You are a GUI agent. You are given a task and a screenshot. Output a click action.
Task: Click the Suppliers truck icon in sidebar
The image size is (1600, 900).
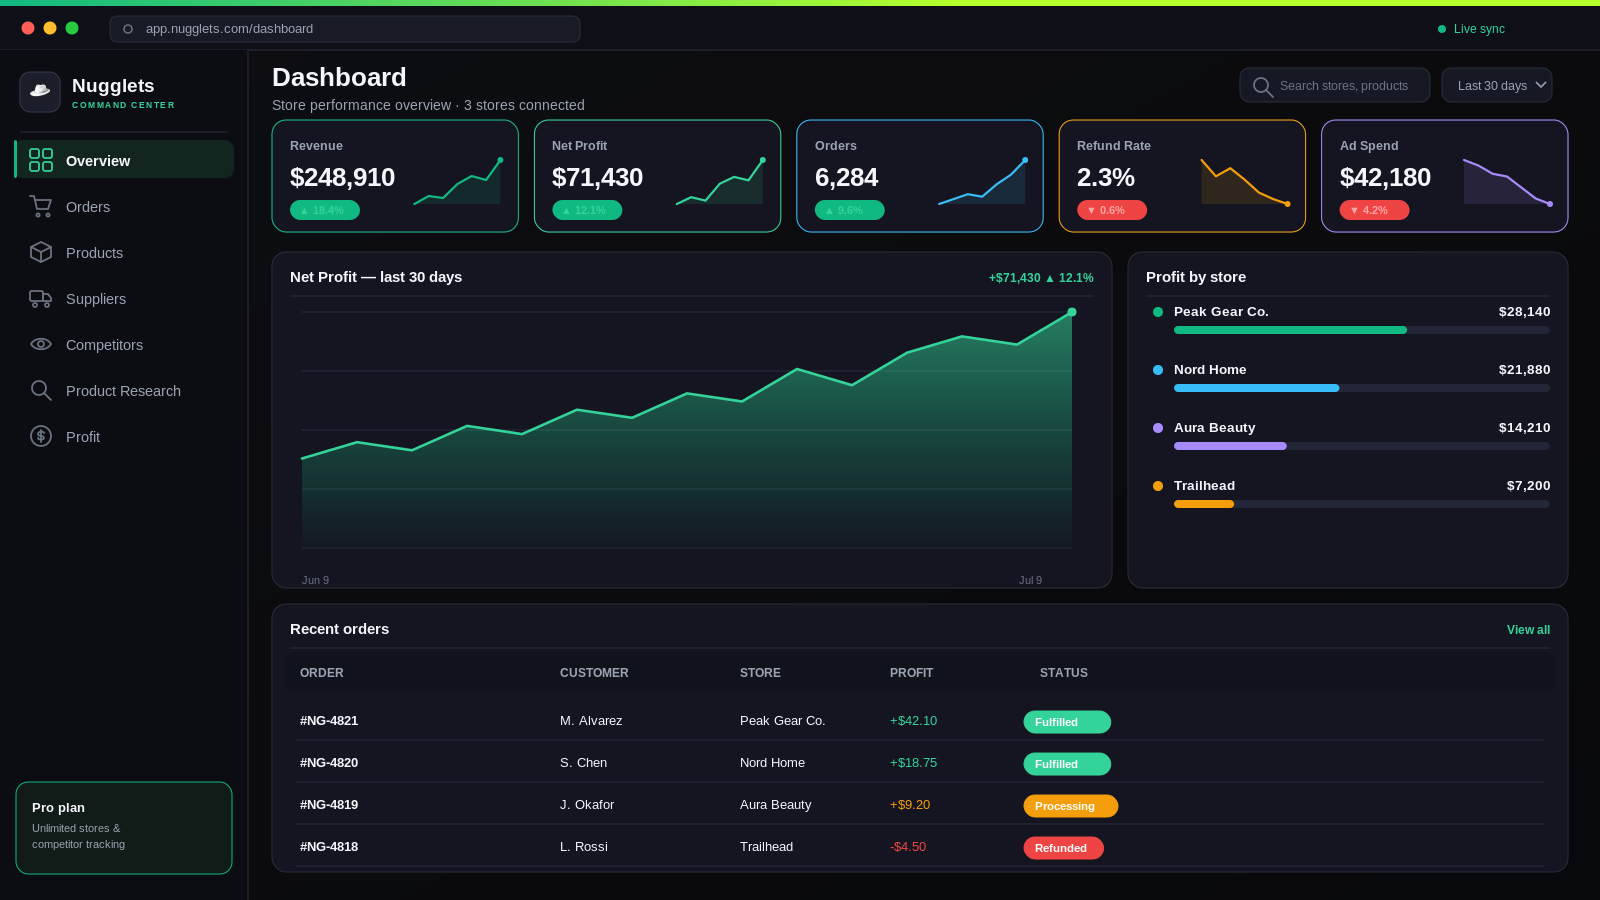click(41, 298)
